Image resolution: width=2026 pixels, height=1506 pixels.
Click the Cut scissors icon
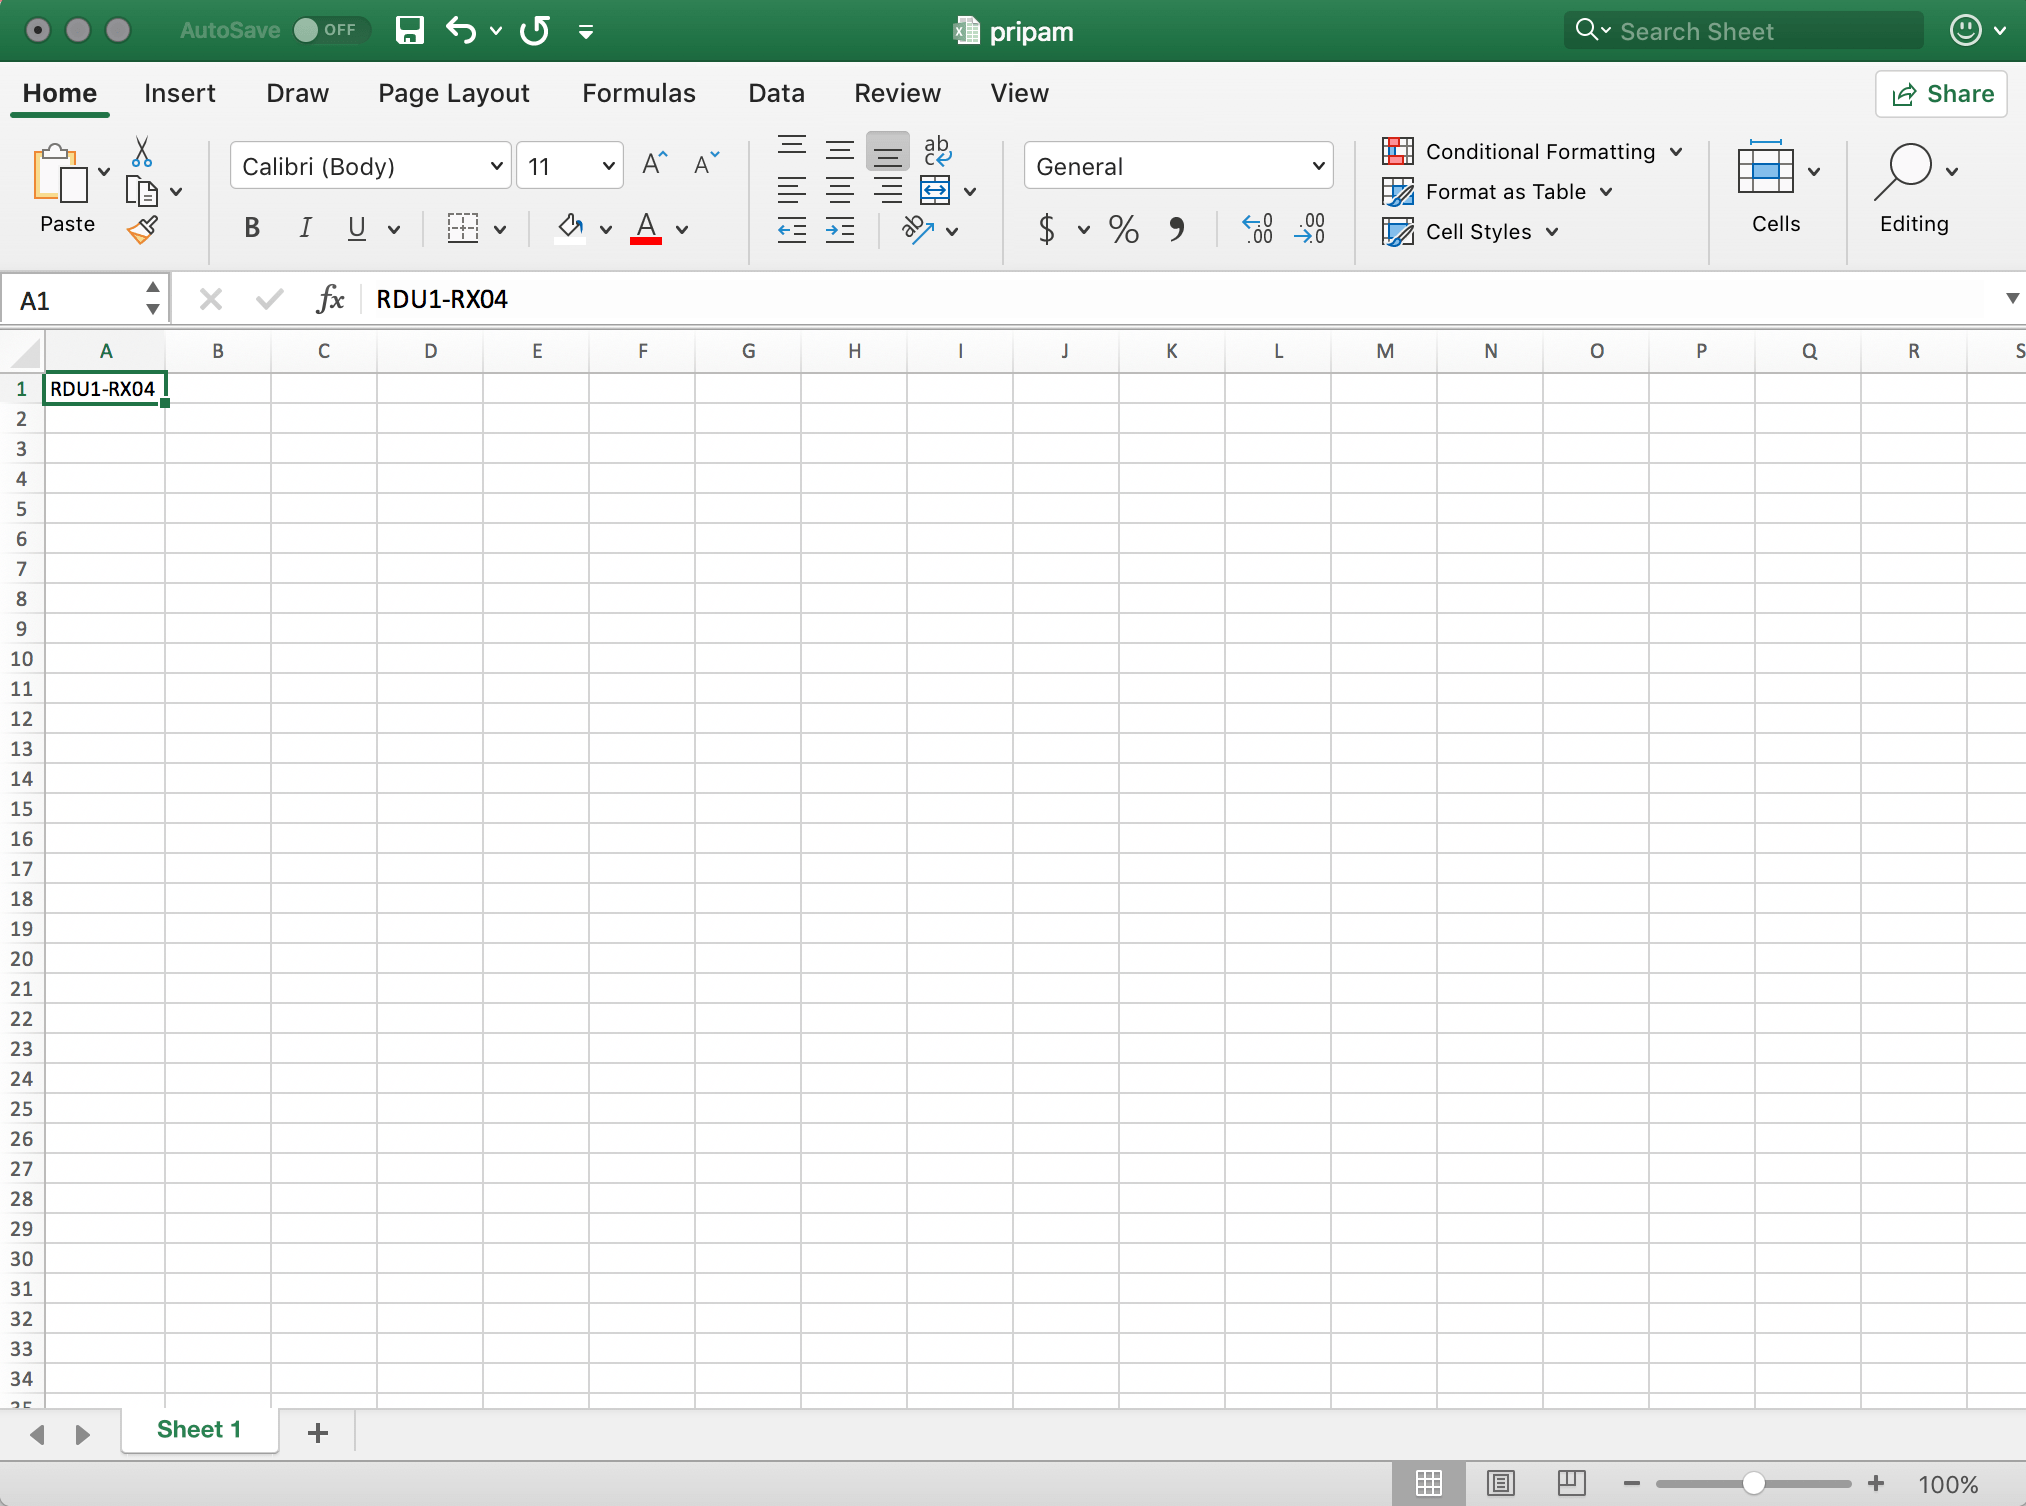click(x=142, y=152)
